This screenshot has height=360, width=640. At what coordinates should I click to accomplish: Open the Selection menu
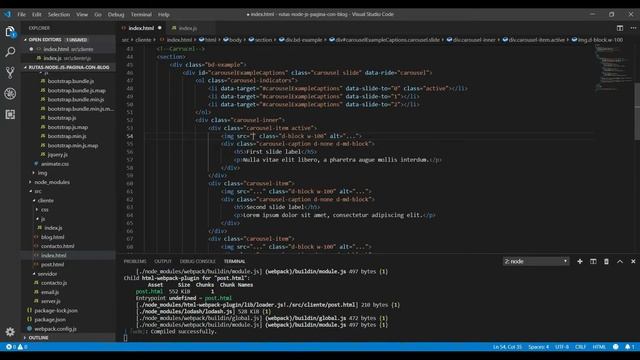(x=59, y=14)
